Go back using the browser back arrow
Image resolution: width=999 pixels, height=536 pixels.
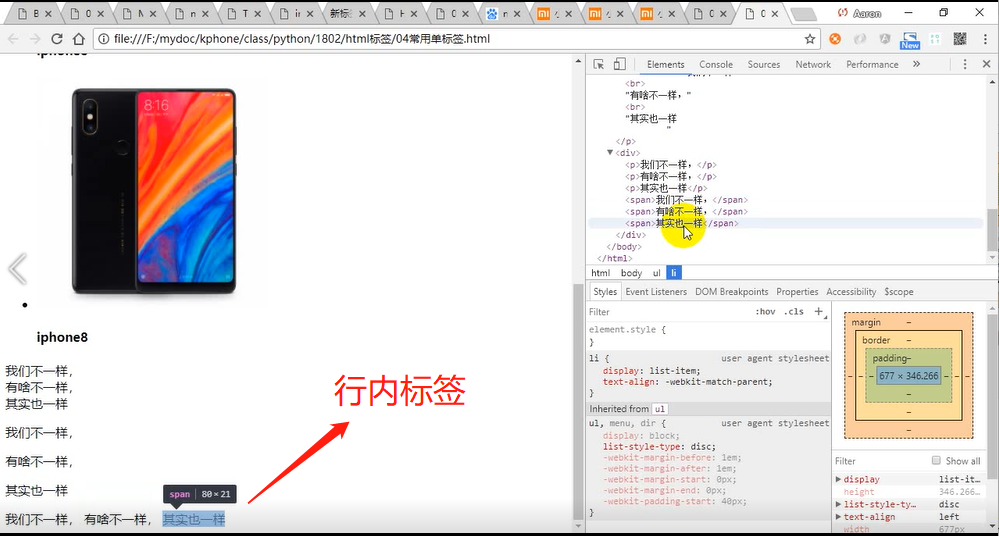click(x=13, y=39)
